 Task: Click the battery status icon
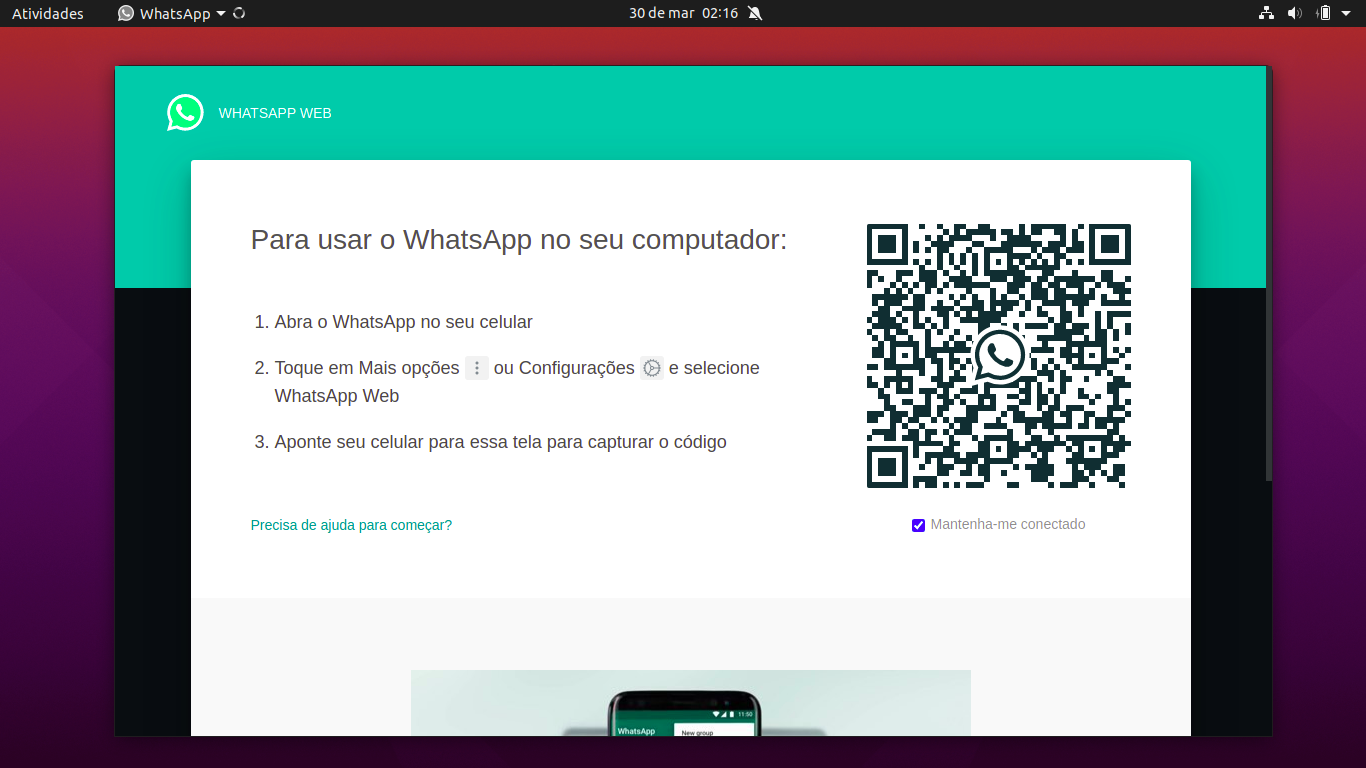[x=1324, y=13]
